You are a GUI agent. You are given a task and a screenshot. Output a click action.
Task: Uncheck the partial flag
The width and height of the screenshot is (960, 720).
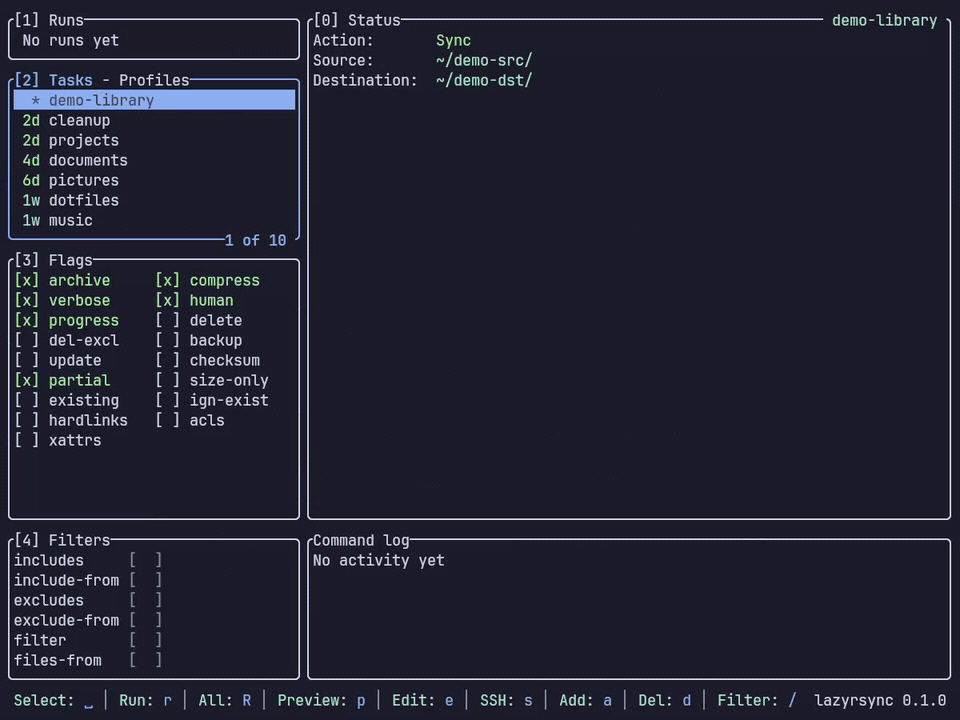point(27,381)
